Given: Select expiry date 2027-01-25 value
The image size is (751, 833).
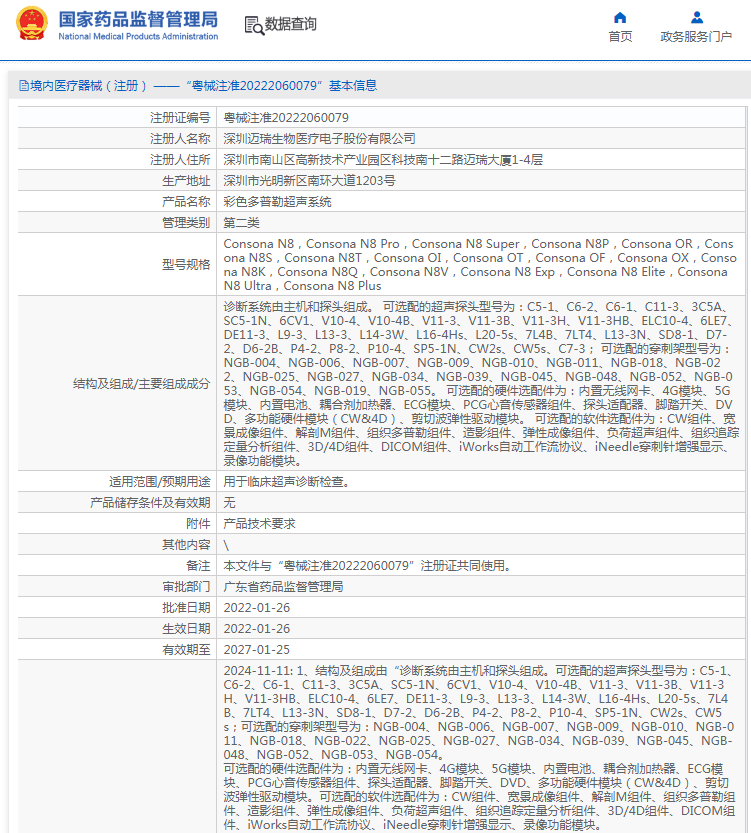Looking at the screenshot, I should (x=257, y=650).
